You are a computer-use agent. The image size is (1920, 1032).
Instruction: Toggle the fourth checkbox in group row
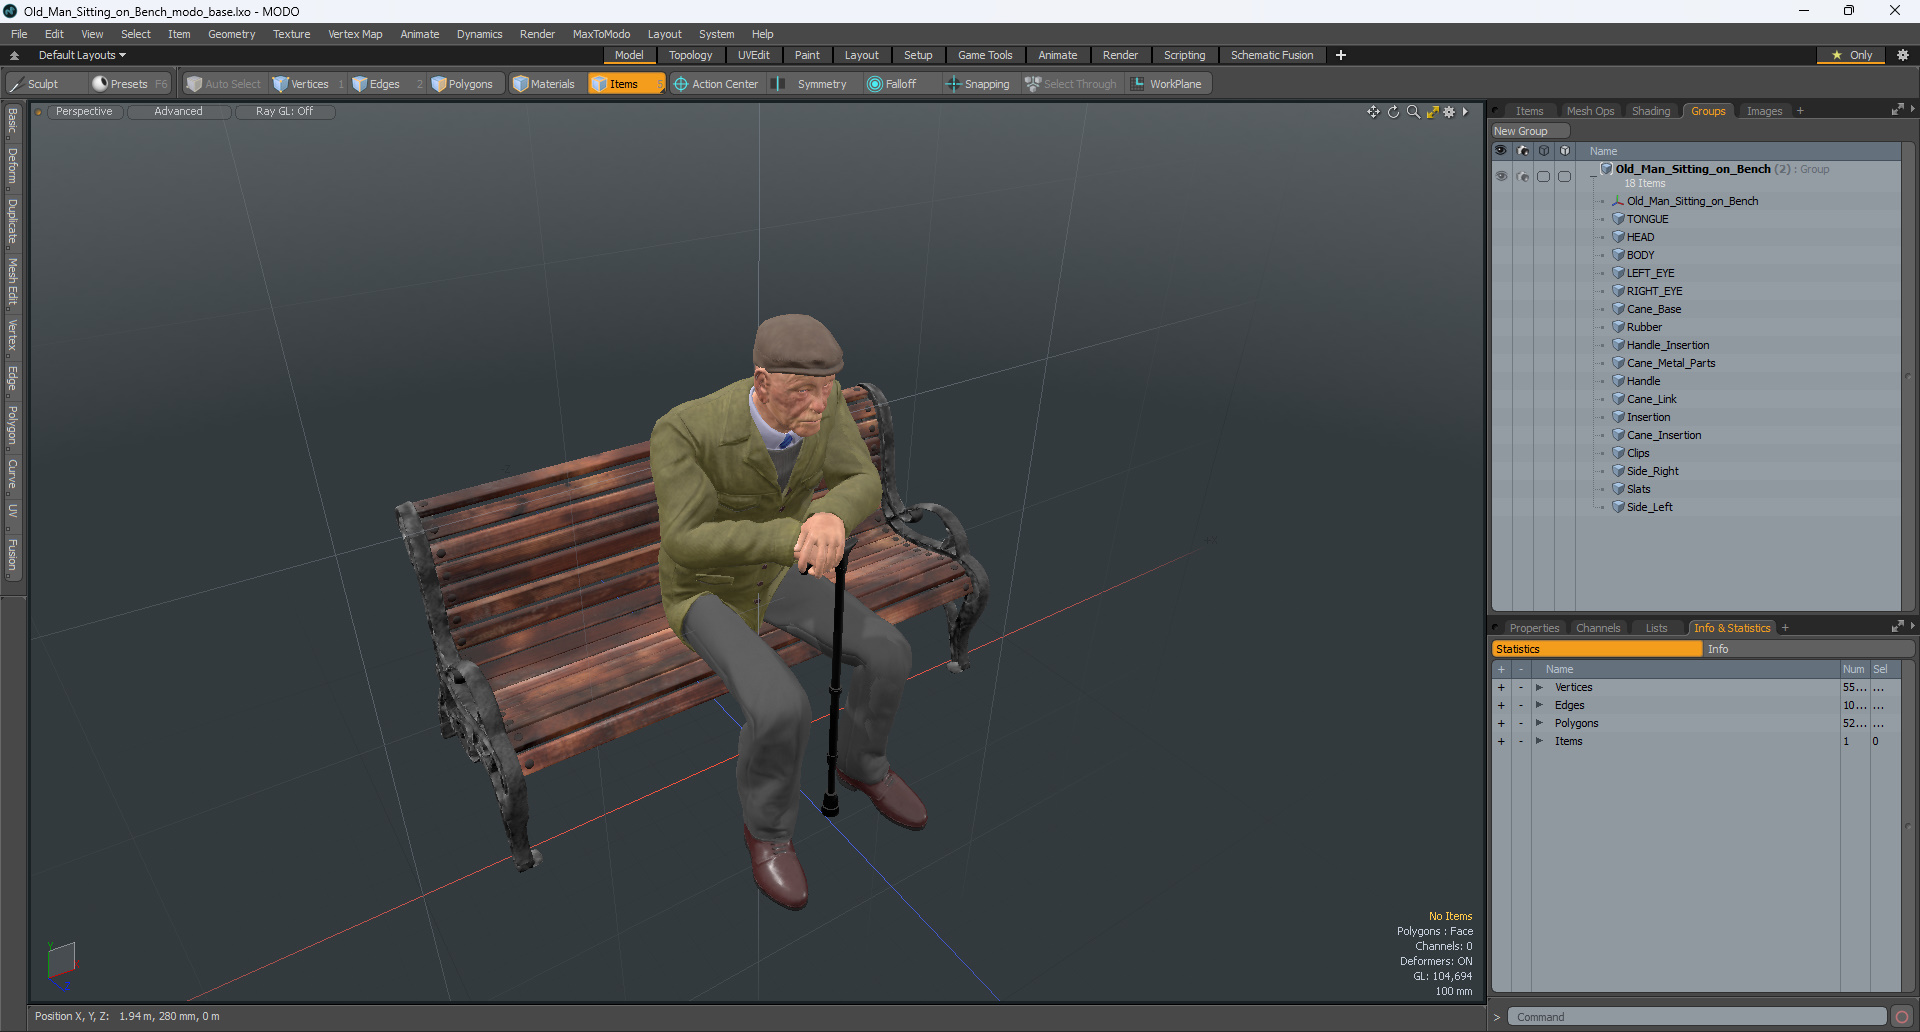[1565, 176]
